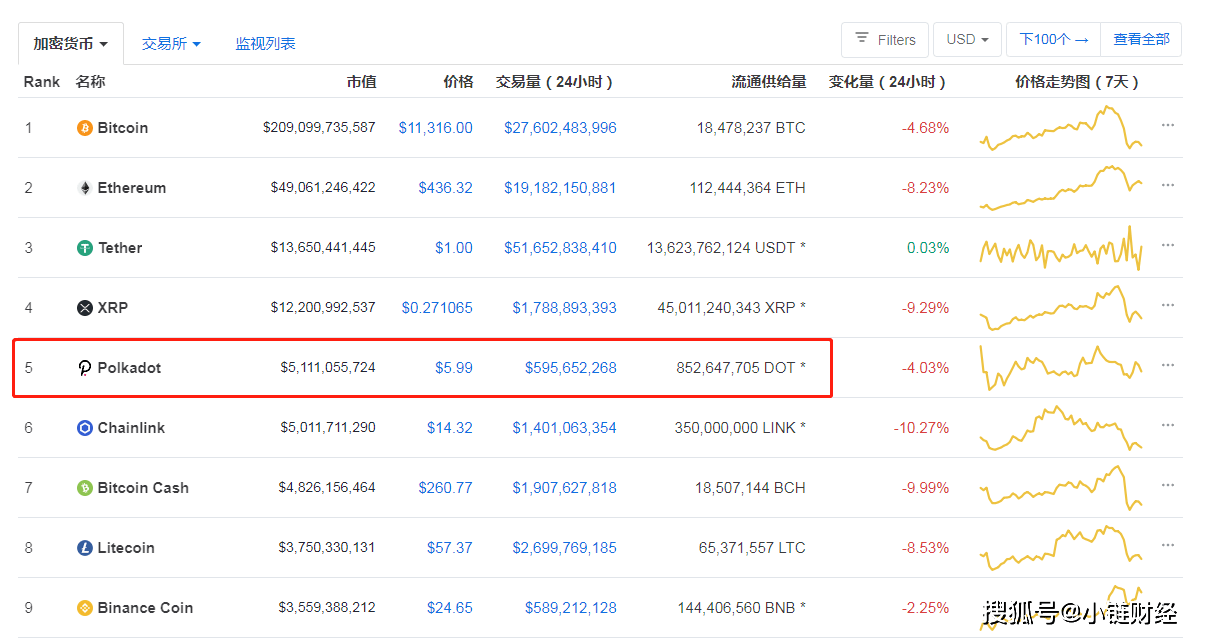Select Chainlink change value -10.27%

click(x=921, y=428)
